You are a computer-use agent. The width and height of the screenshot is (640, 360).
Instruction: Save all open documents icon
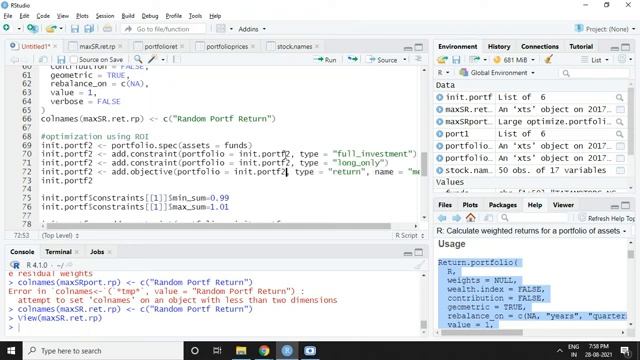[x=89, y=29]
